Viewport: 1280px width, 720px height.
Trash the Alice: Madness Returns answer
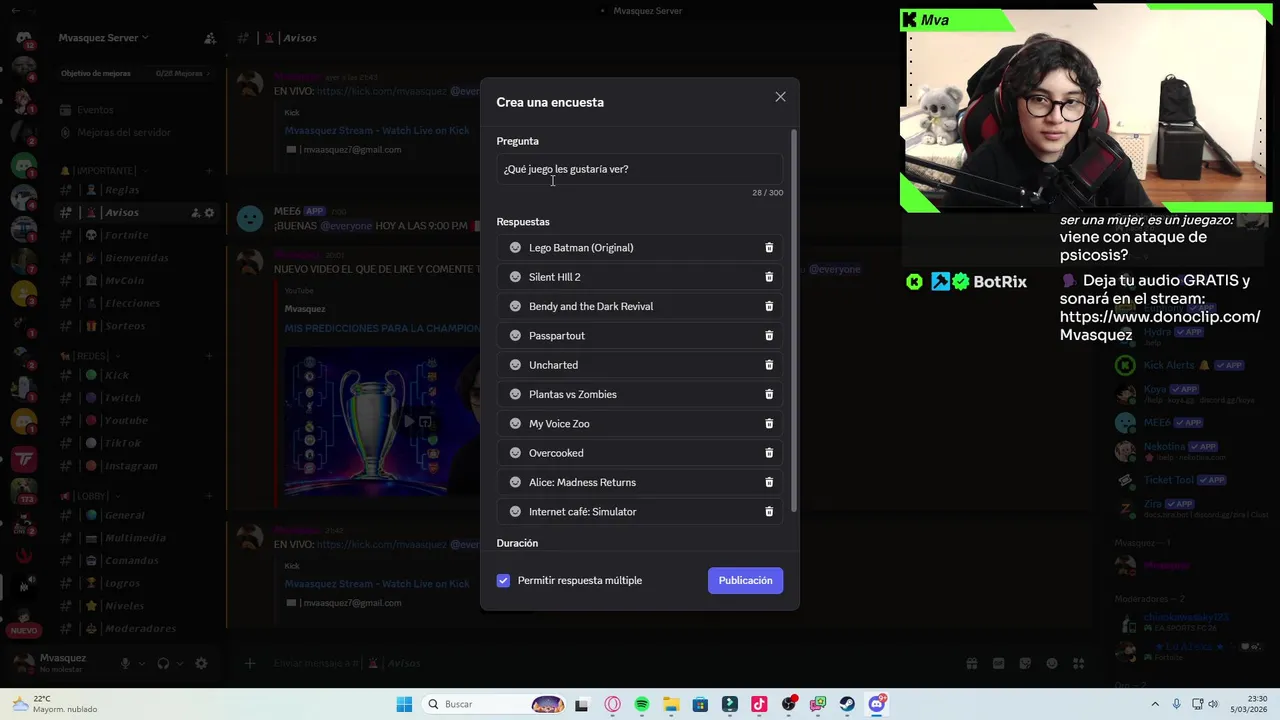(769, 482)
